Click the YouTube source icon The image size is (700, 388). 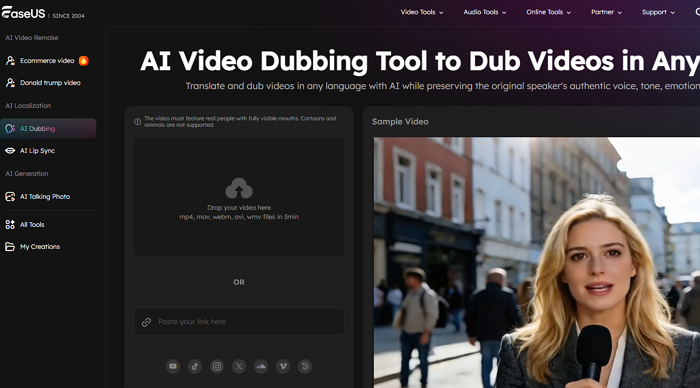[x=173, y=367]
